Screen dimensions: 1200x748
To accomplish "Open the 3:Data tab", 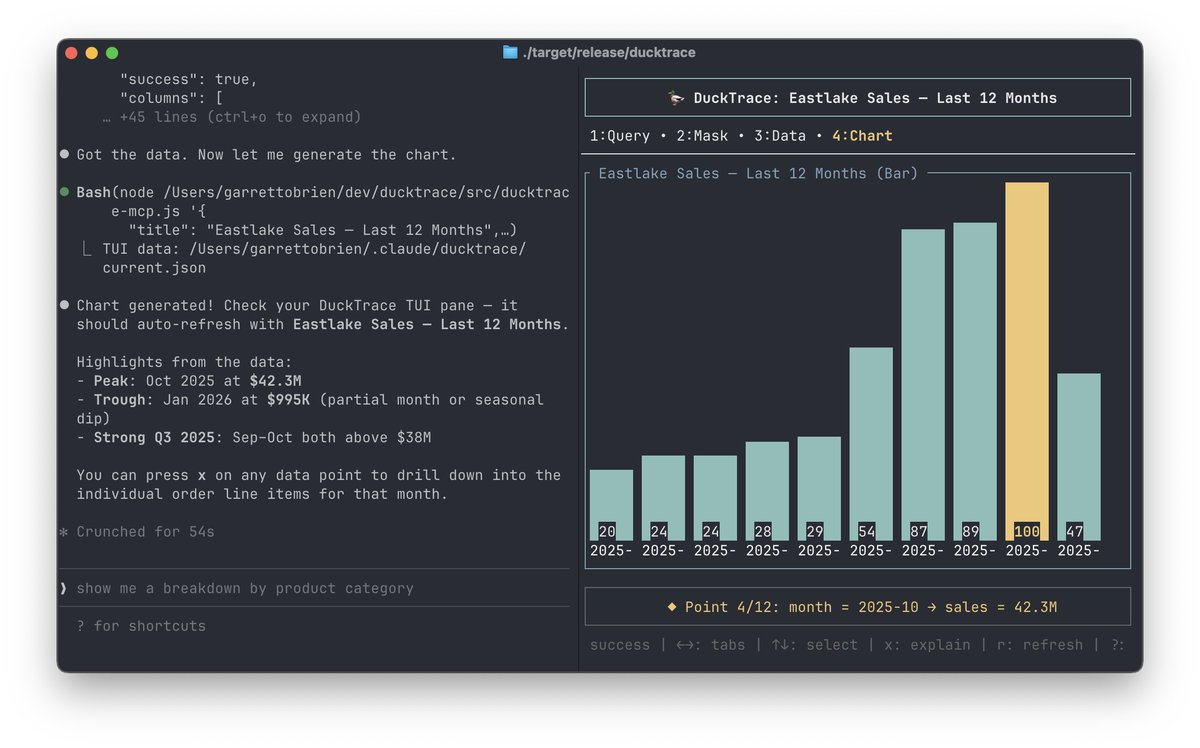I will [779, 136].
